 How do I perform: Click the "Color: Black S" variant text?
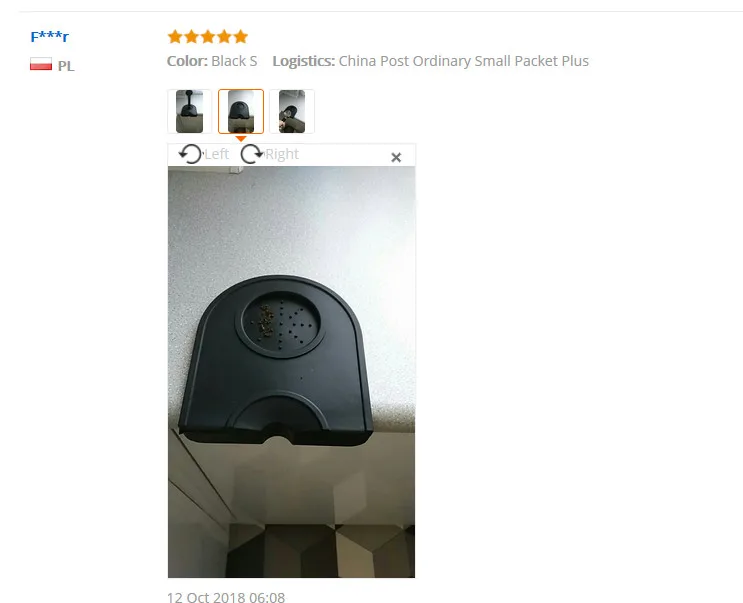tap(212, 61)
